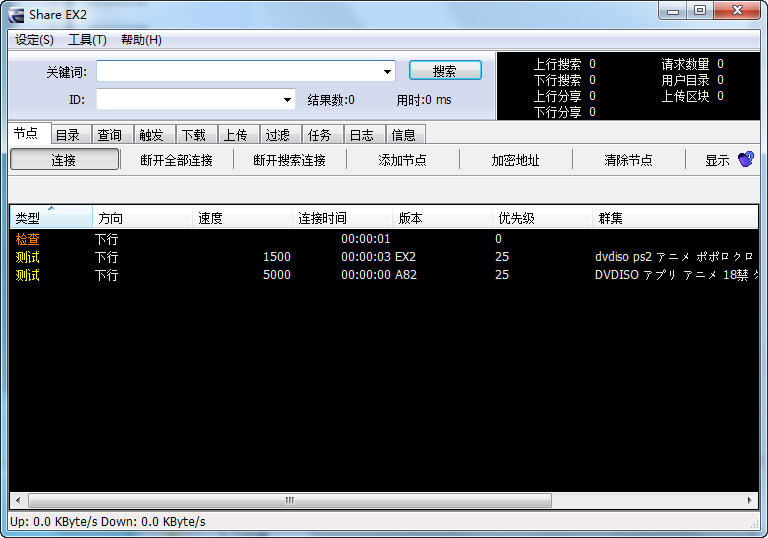
Task: Click 断开全部连接 to disconnect all
Action: (176, 160)
